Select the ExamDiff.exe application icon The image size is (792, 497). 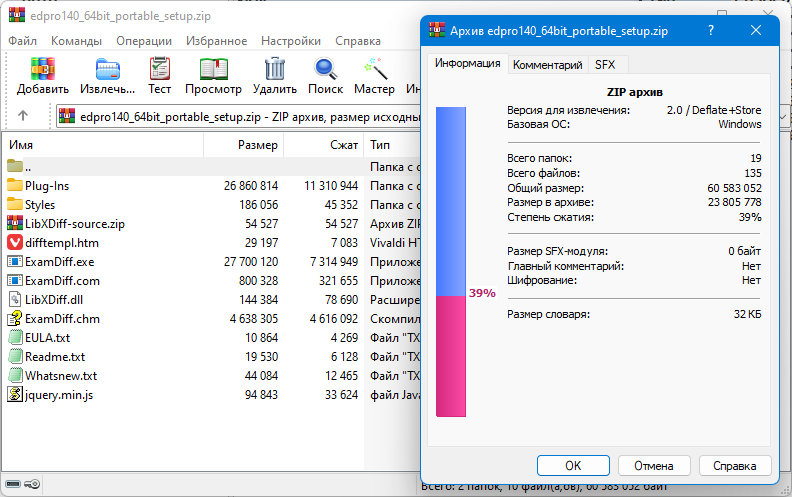point(15,262)
